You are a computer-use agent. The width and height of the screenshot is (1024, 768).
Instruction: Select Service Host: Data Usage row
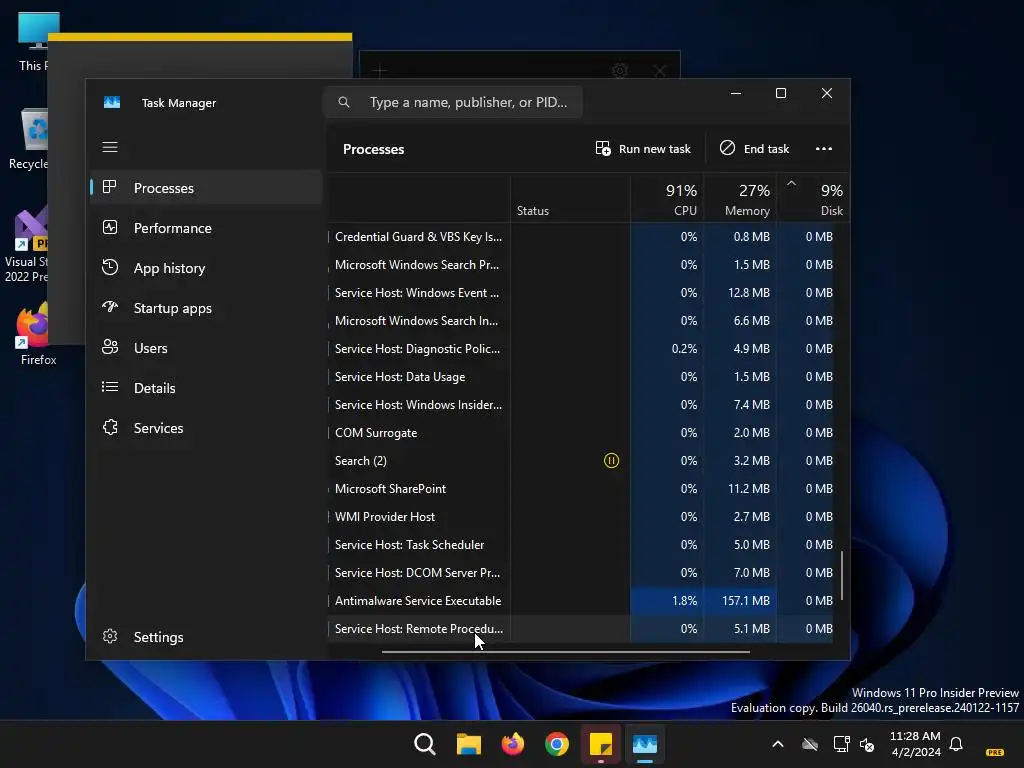(580, 377)
